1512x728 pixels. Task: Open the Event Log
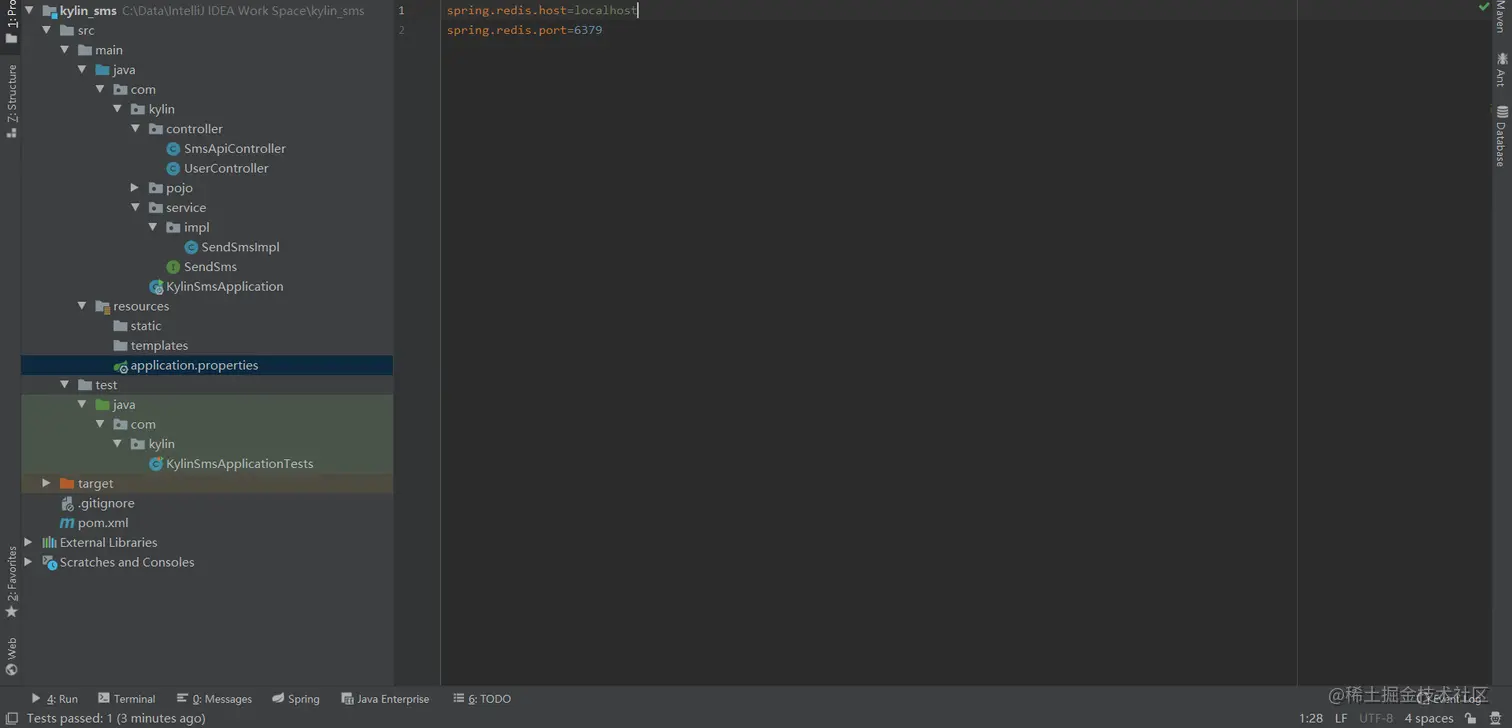[1451, 699]
